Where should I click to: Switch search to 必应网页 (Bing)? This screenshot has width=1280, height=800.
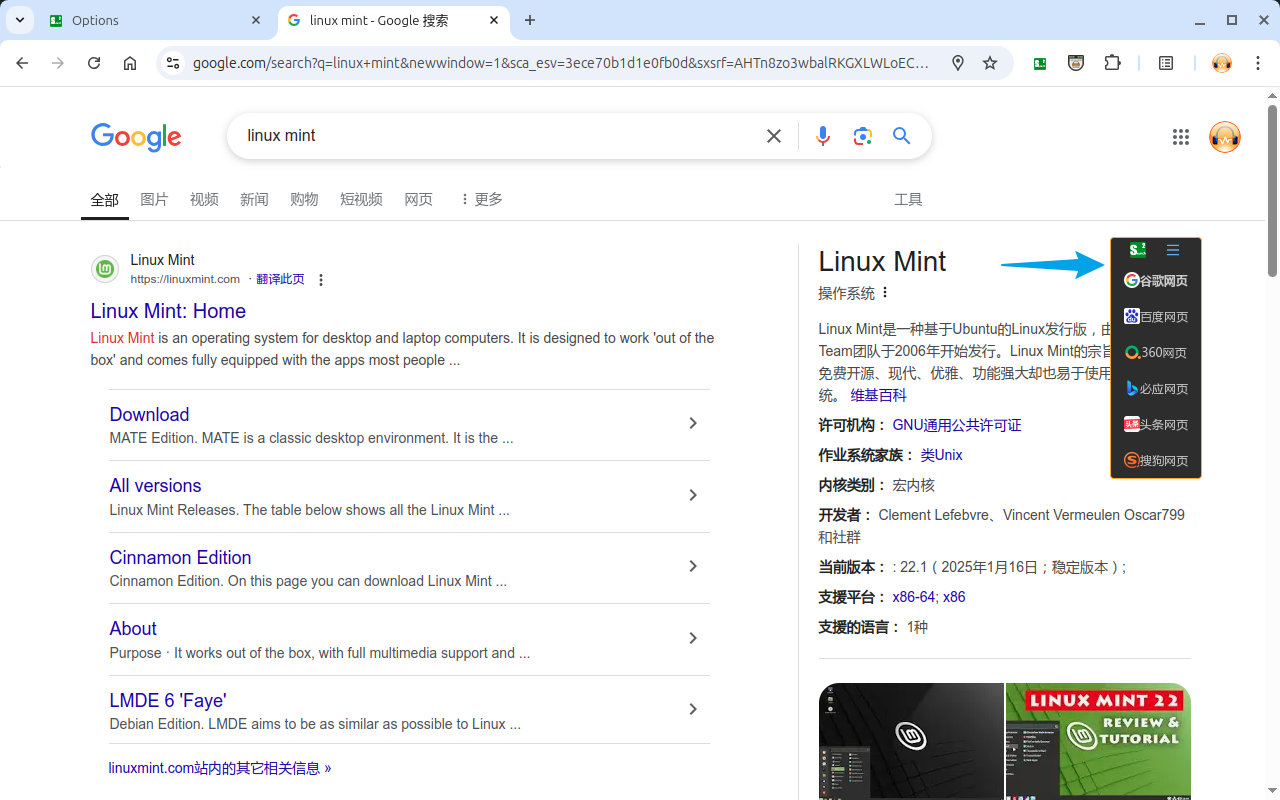1156,388
